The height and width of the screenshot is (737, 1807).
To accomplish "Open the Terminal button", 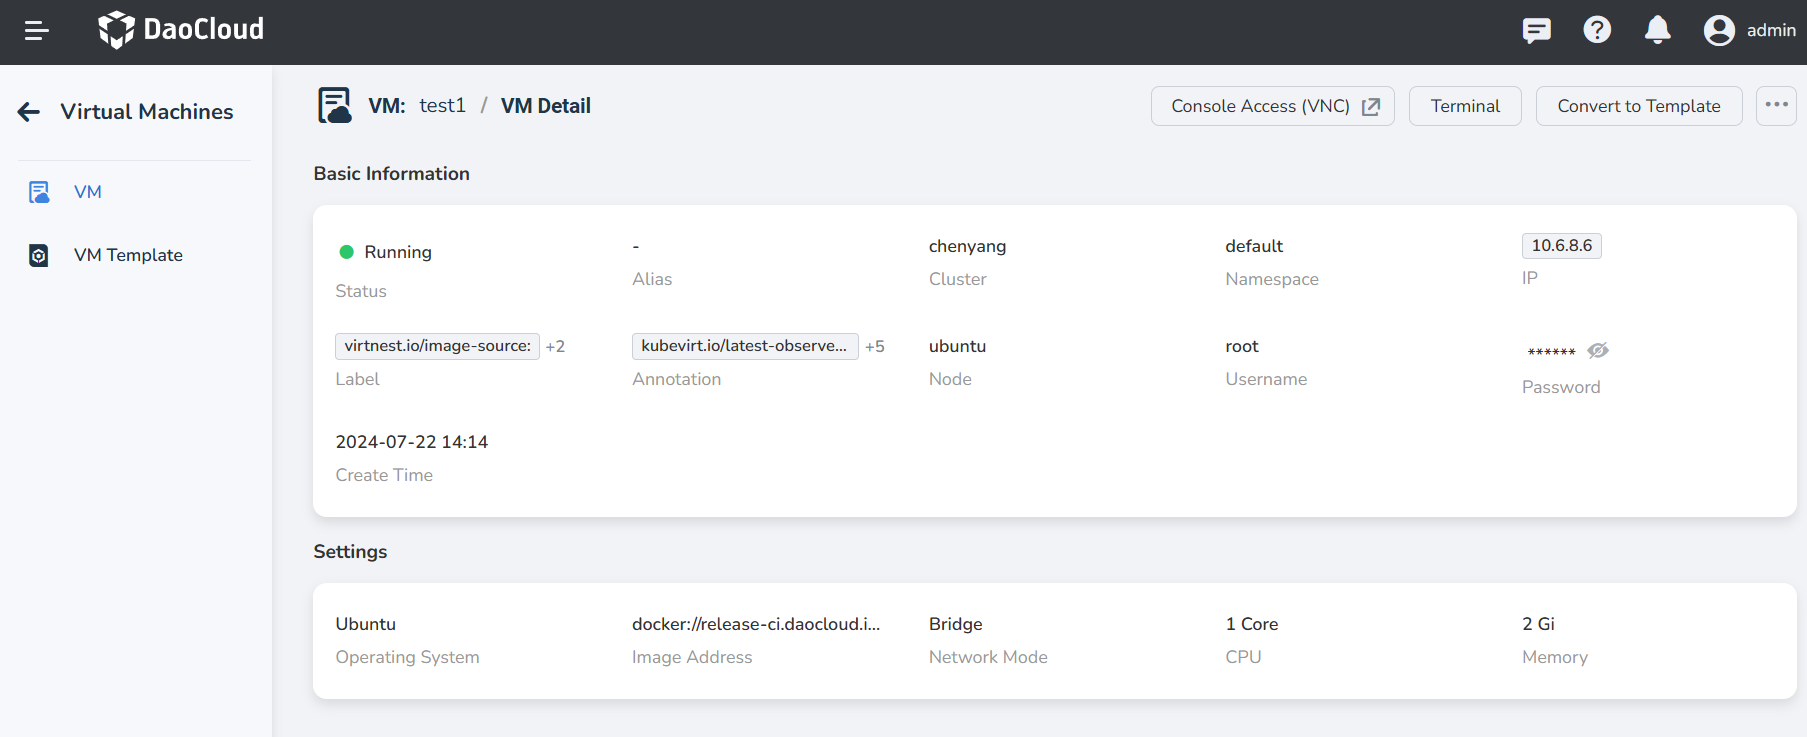I will (1464, 106).
